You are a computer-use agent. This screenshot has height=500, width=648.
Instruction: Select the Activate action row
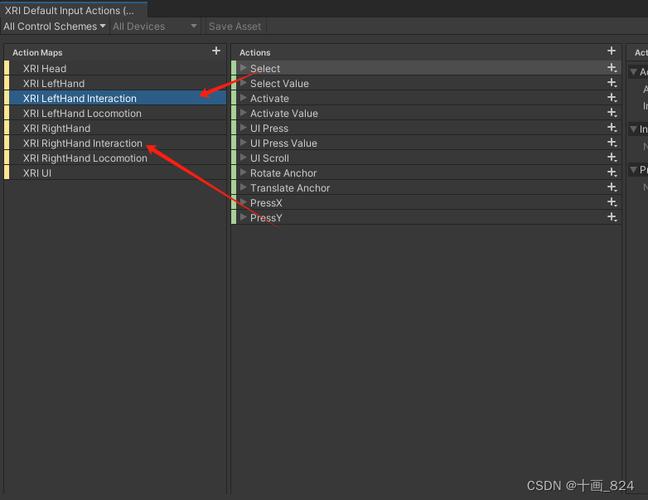pyautogui.click(x=426, y=98)
